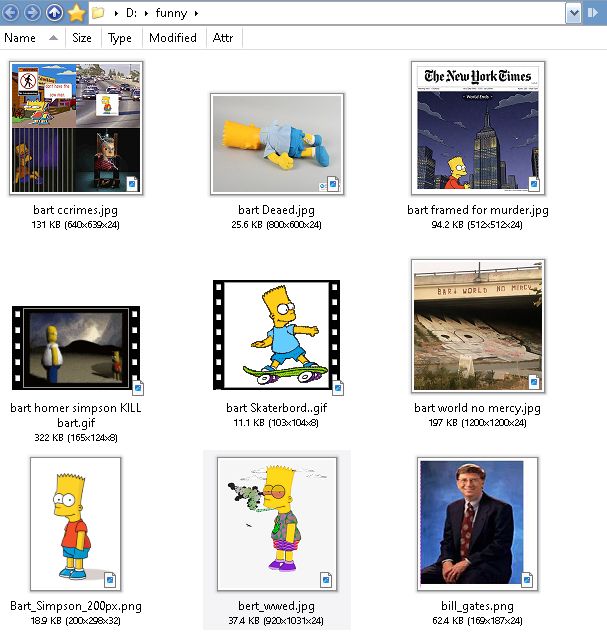This screenshot has height=636, width=607.
Task: Click size info 94.2 KB (512x512x24)
Action: coord(477,225)
